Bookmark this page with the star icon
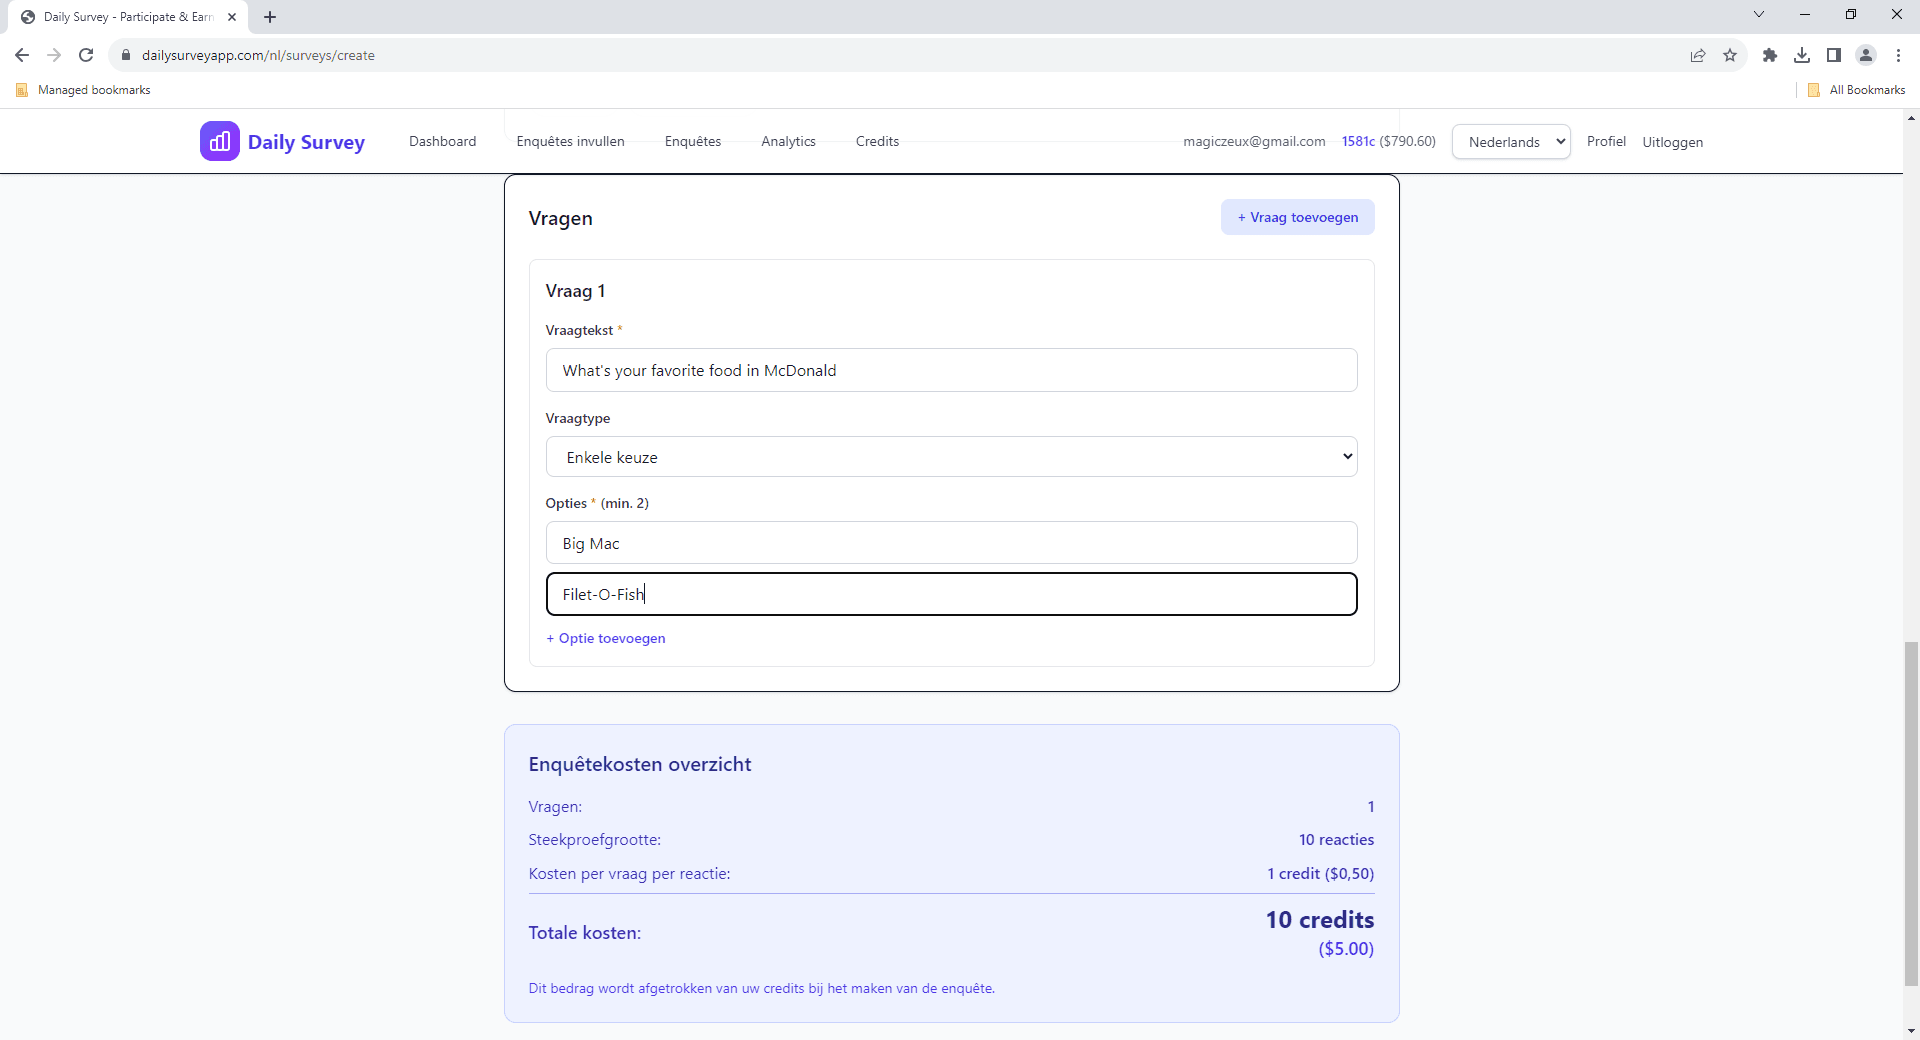Screen dimensions: 1920x1040 click(1731, 55)
